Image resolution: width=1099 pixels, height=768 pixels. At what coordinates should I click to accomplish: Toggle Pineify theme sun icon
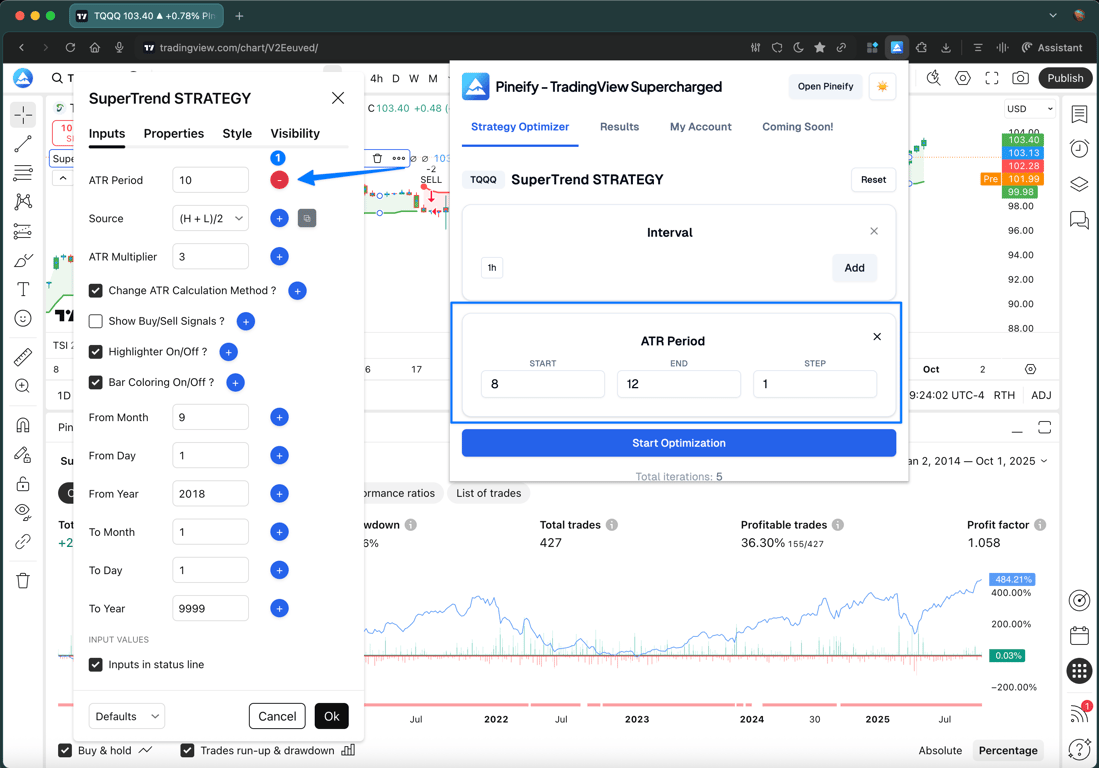point(882,86)
